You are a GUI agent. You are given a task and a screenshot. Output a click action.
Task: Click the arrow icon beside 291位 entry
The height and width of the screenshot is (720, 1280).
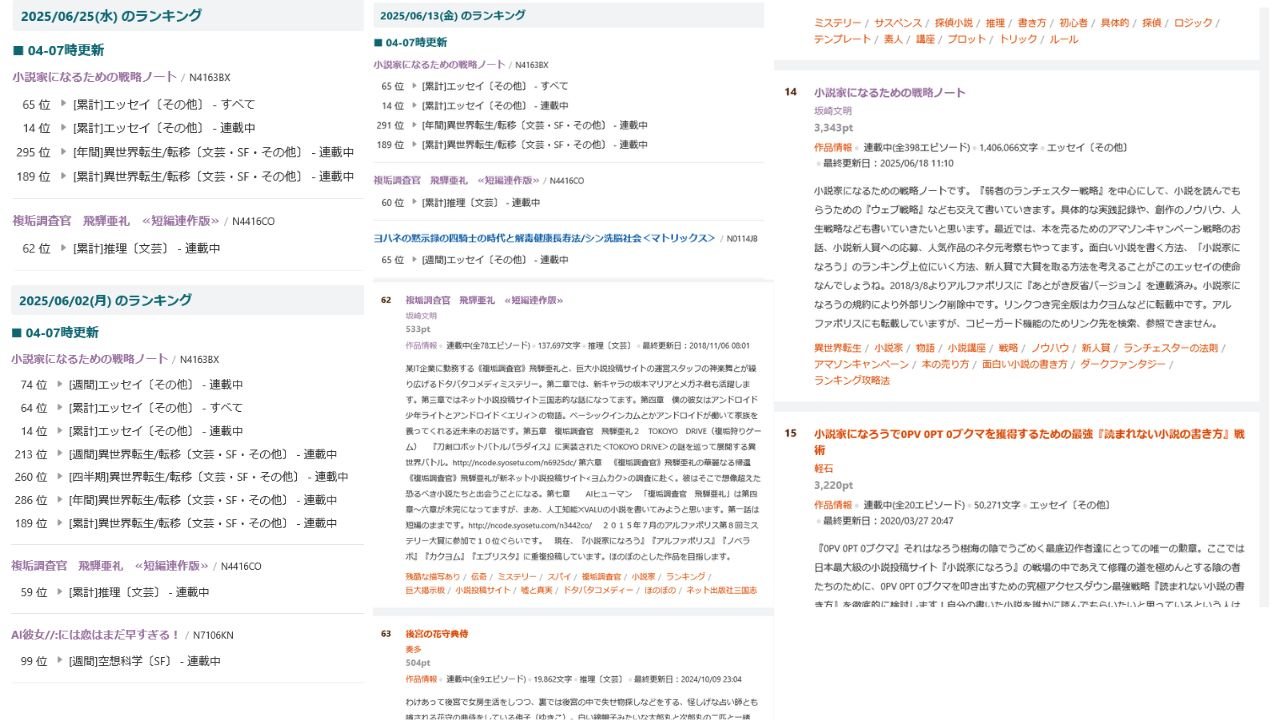point(413,125)
